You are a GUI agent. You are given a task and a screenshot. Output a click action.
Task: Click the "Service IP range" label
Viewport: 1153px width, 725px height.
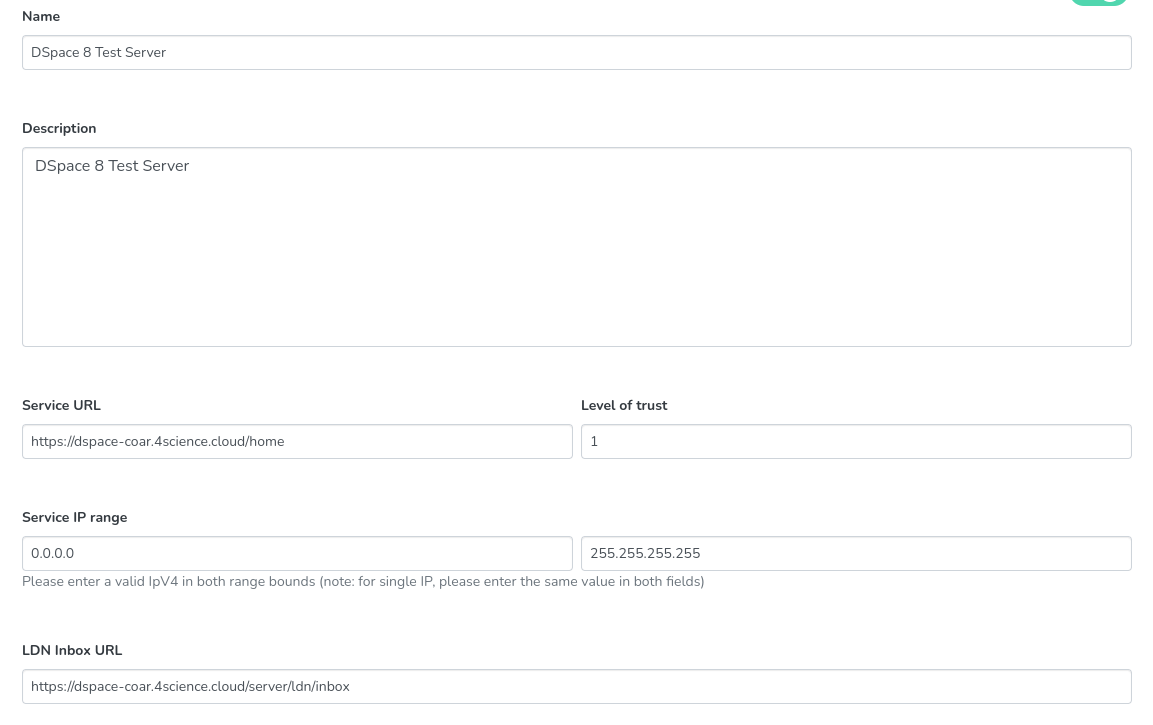[75, 518]
